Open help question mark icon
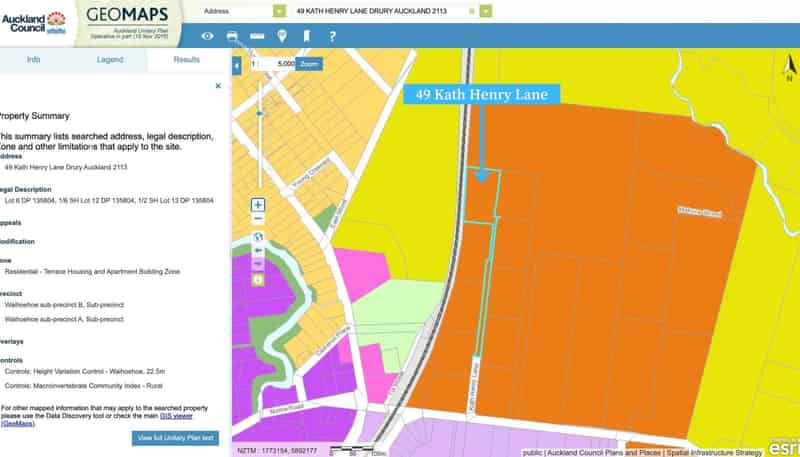This screenshot has width=800, height=457. 332,36
